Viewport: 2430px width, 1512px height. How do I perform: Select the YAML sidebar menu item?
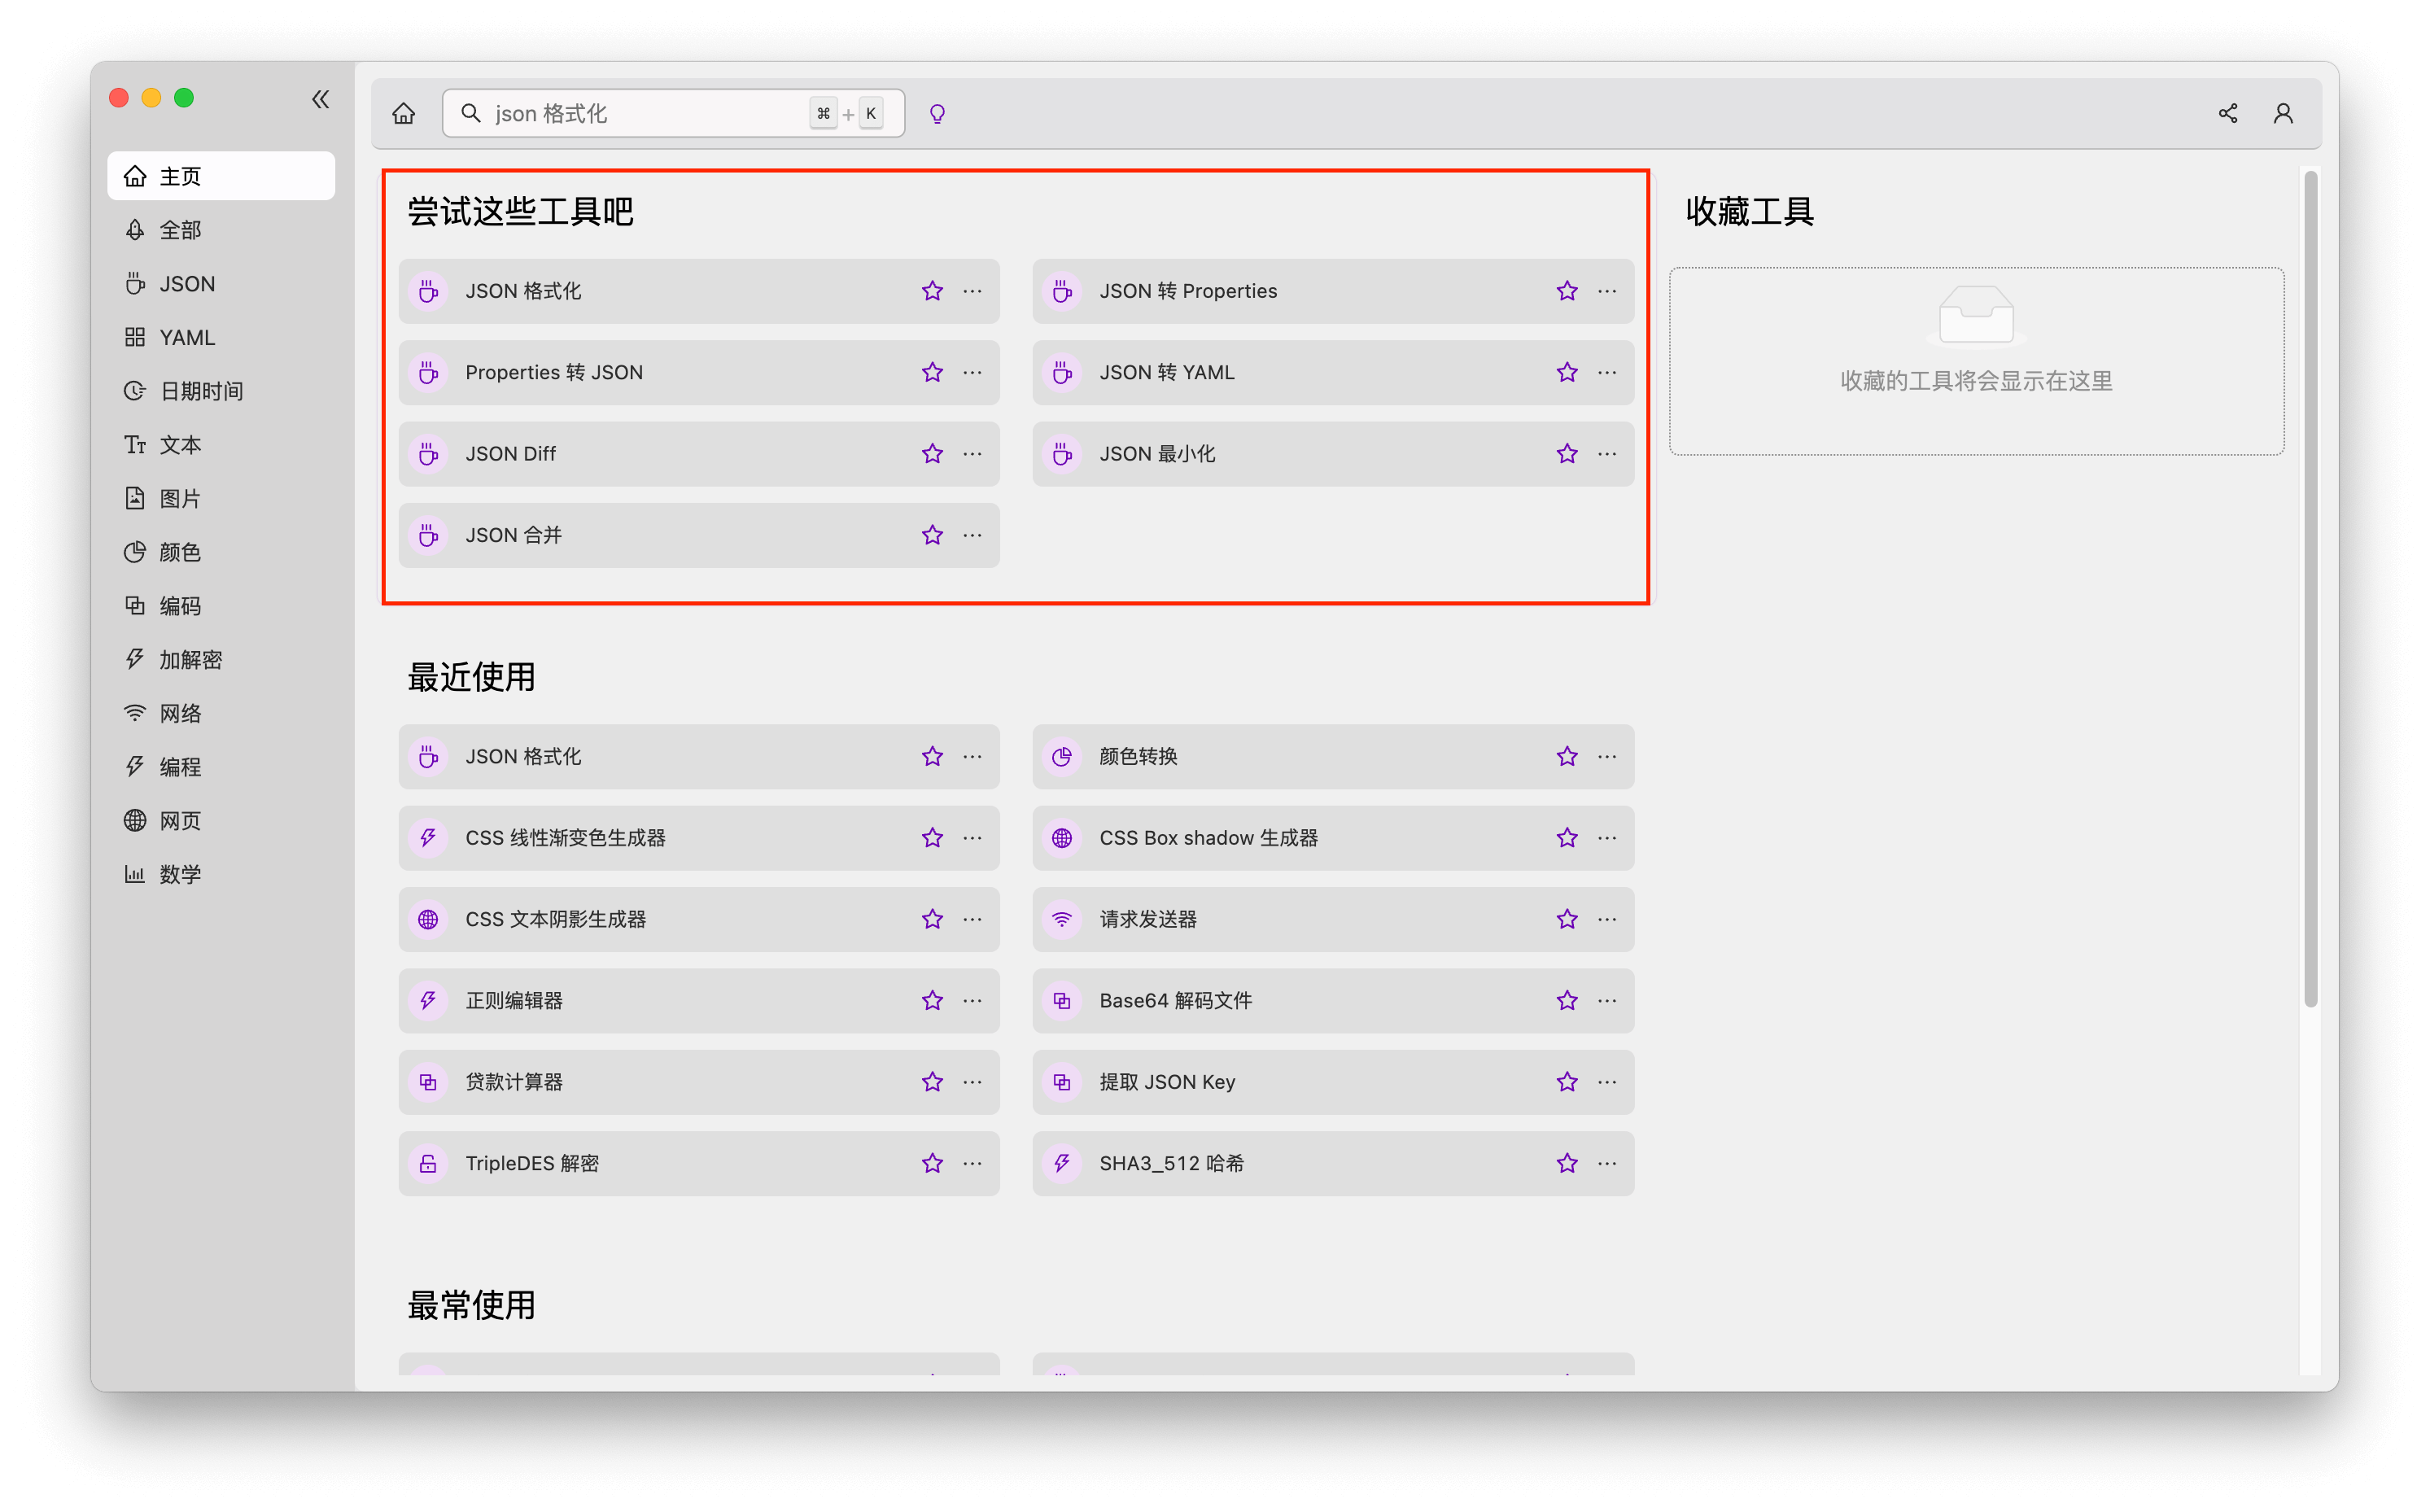[x=187, y=337]
